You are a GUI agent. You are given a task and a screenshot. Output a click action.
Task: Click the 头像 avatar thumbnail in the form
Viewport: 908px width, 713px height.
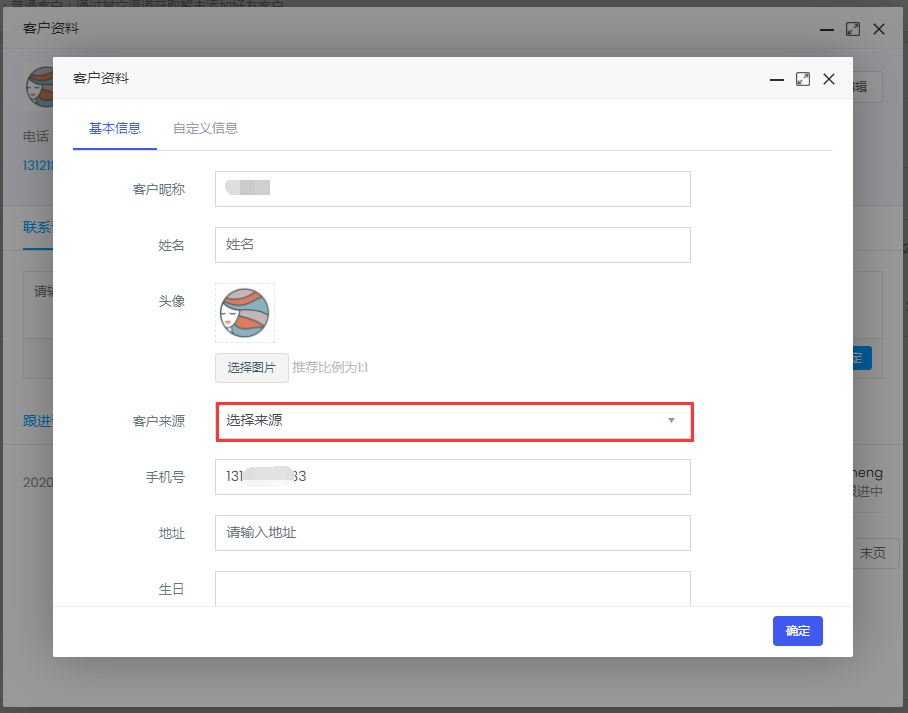pos(245,313)
